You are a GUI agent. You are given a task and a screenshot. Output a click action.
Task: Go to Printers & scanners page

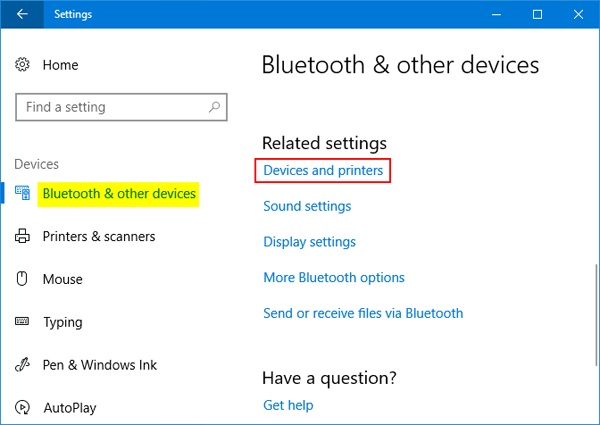click(x=99, y=237)
